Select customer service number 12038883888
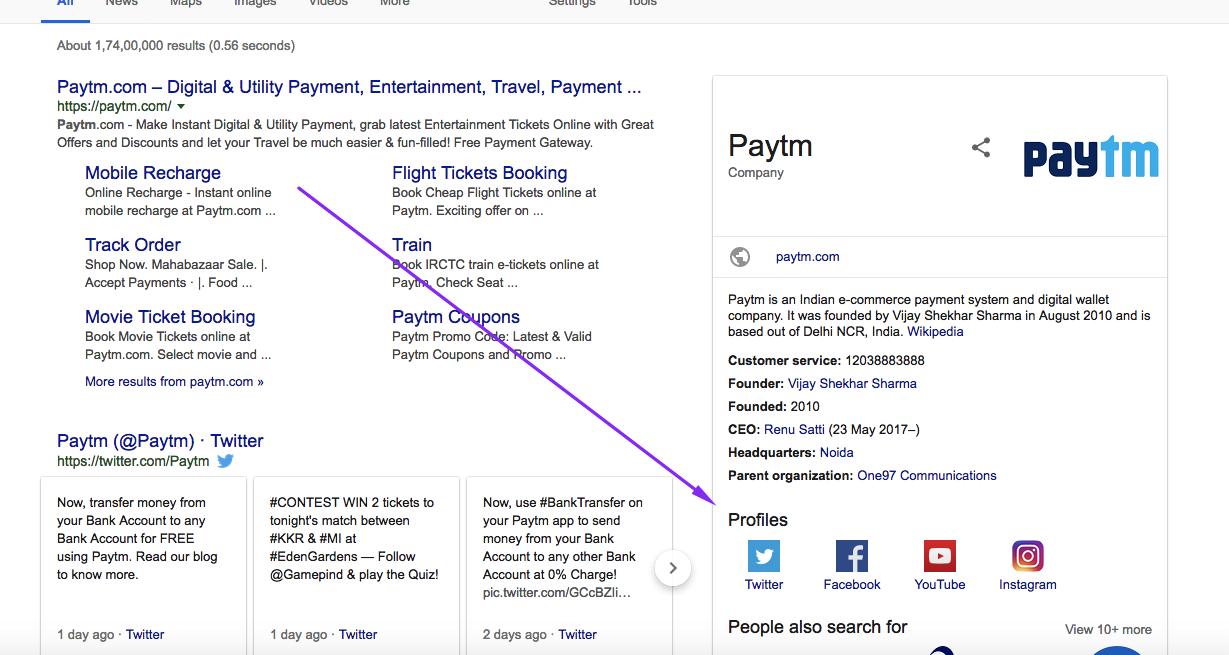 coord(885,361)
